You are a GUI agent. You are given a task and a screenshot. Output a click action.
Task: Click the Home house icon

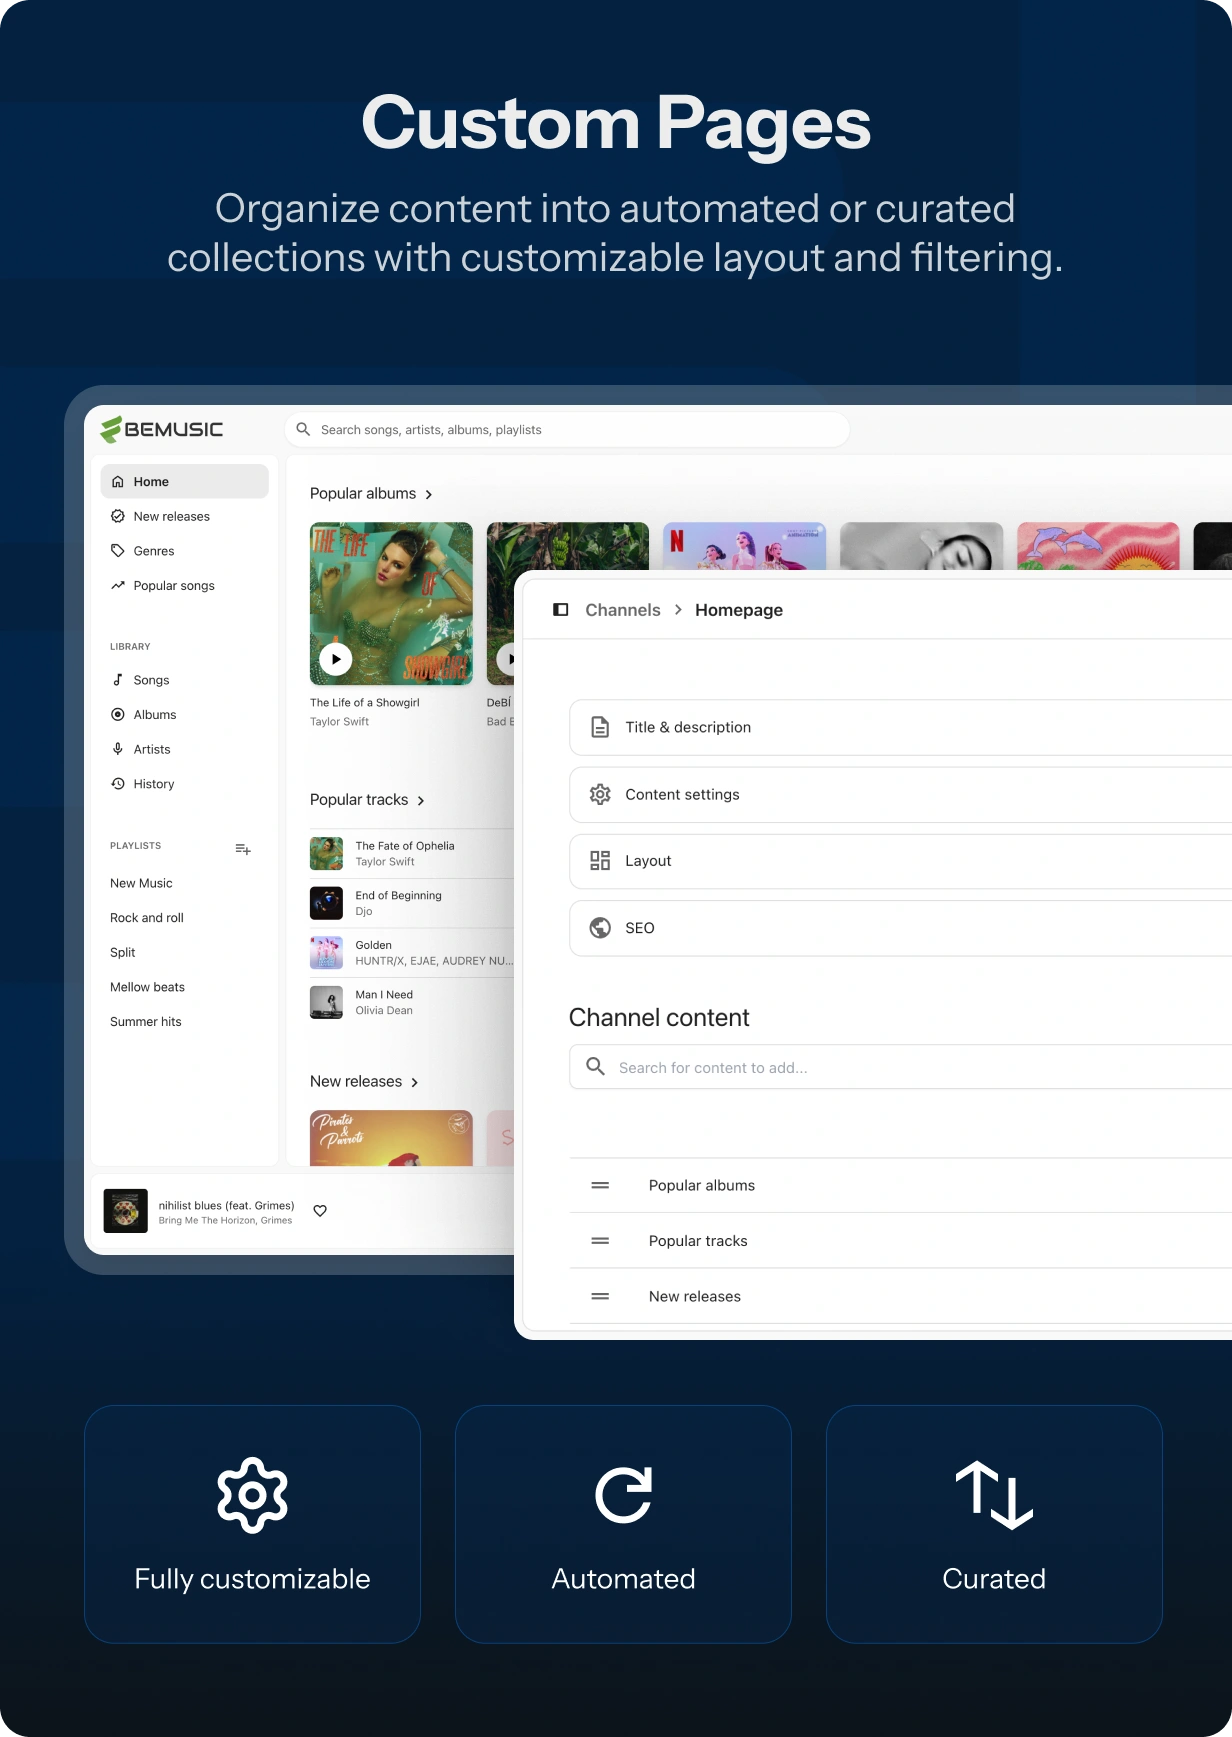tap(118, 481)
